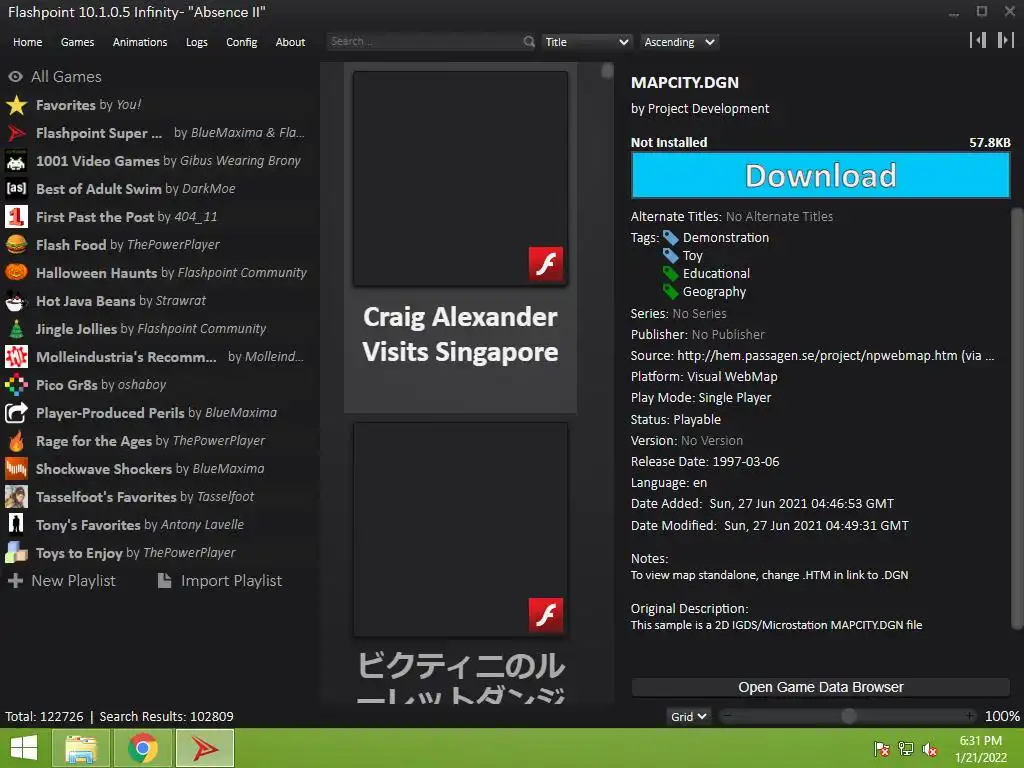Focus the Search input field
Screen dimensions: 1024x768
424,42
